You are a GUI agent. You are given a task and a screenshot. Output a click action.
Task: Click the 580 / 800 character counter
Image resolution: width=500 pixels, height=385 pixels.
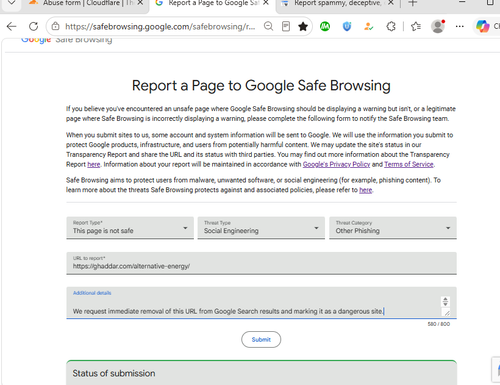439,324
